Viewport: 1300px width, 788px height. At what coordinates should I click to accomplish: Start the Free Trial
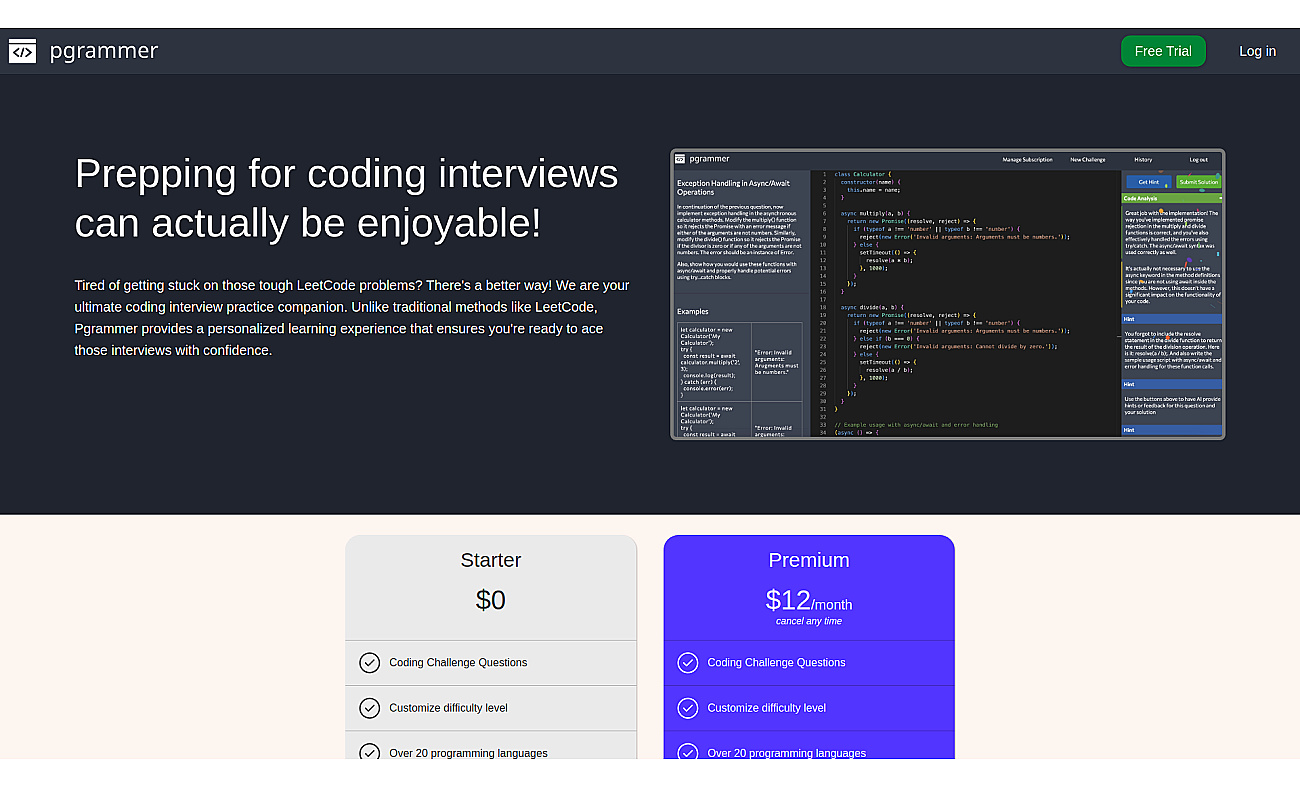coord(1163,51)
